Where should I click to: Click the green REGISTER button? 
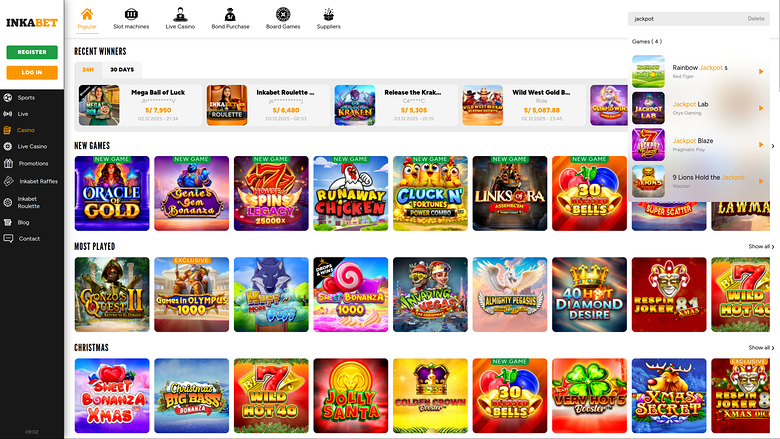coord(32,52)
